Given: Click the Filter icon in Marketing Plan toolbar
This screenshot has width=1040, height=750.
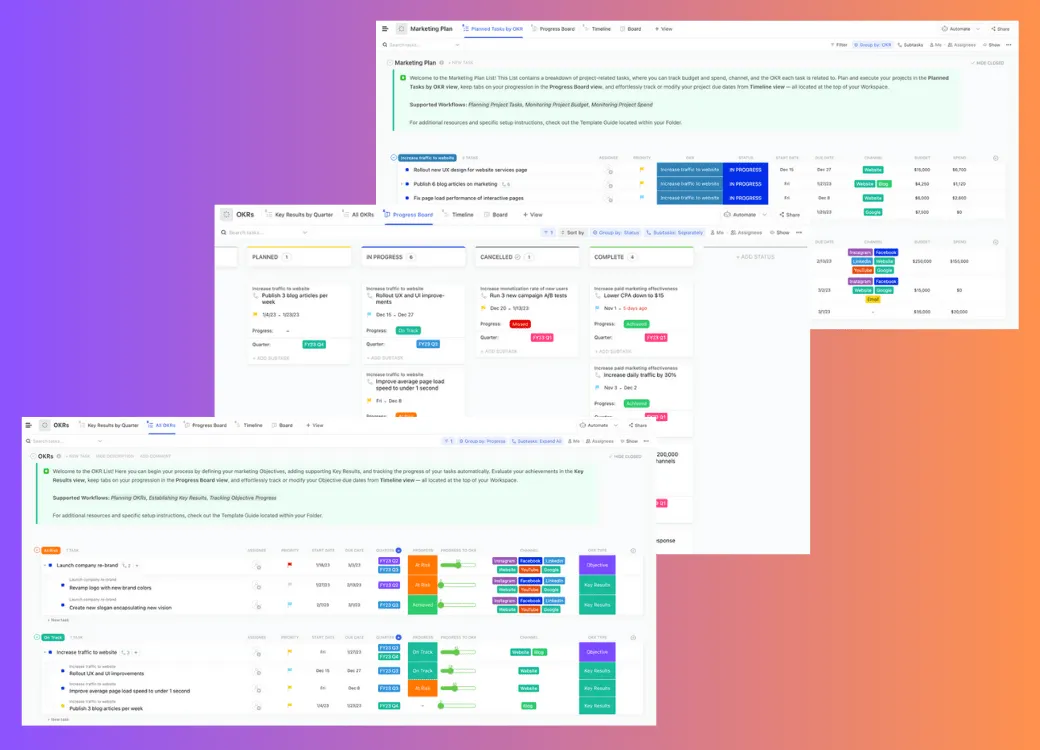Looking at the screenshot, I should click(832, 44).
